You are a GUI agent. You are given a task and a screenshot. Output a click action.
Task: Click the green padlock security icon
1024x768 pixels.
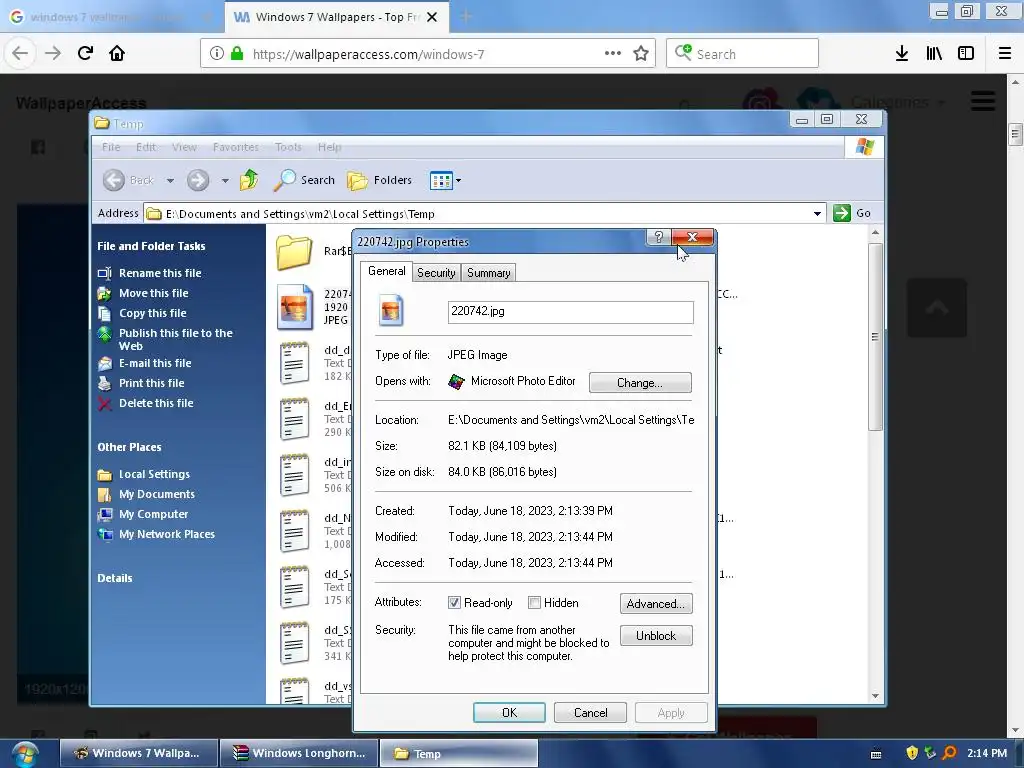(237, 54)
